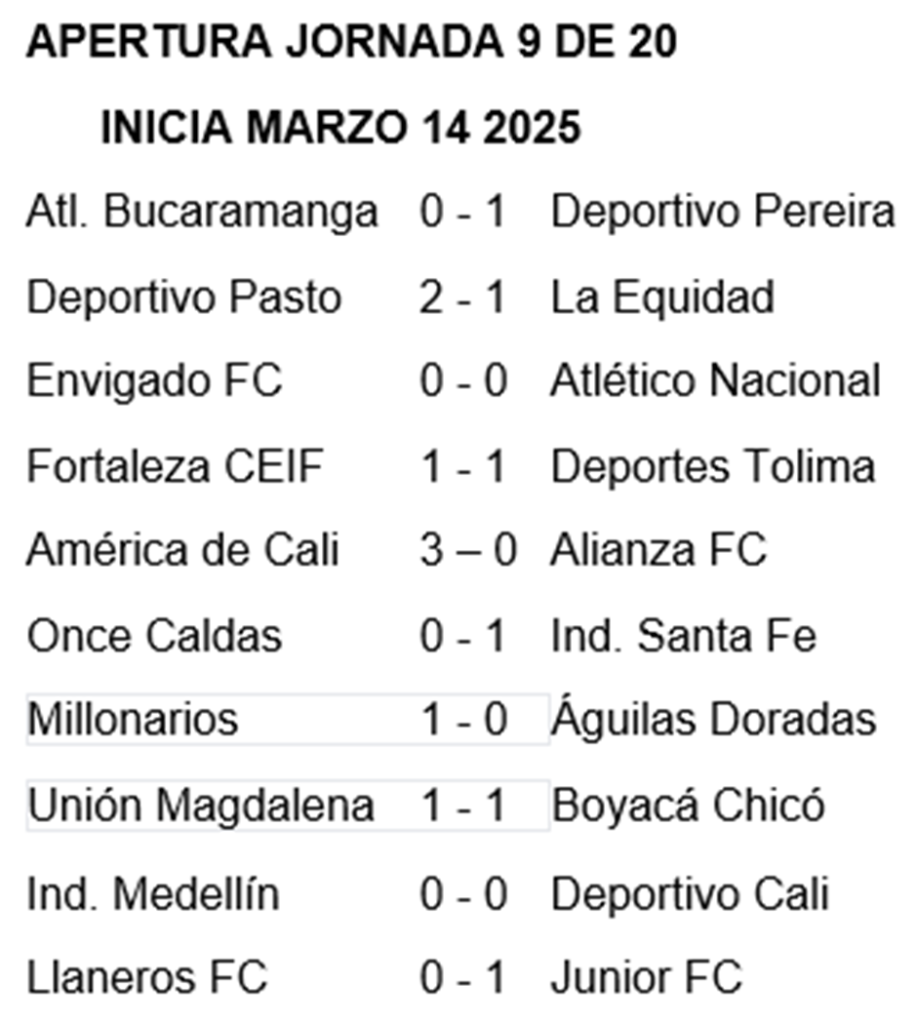
Task: Select the Once Caldas entry
Action: (x=154, y=635)
